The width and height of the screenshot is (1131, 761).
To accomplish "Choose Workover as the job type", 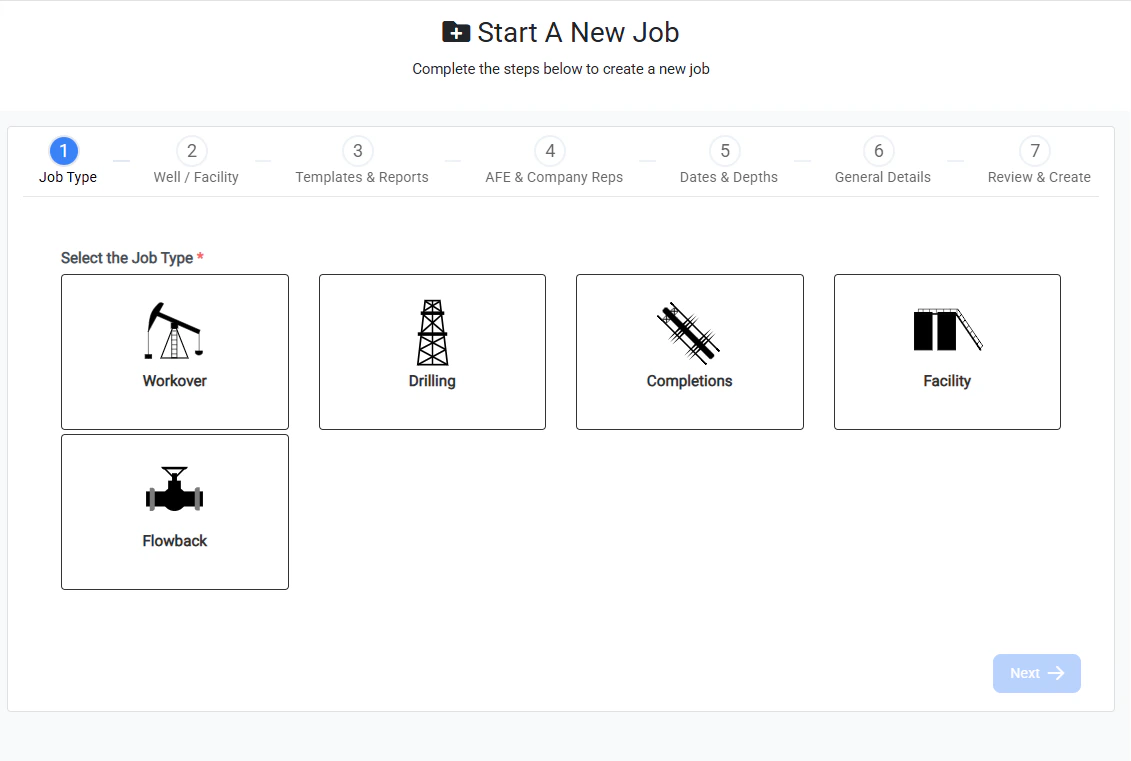I will 174,352.
